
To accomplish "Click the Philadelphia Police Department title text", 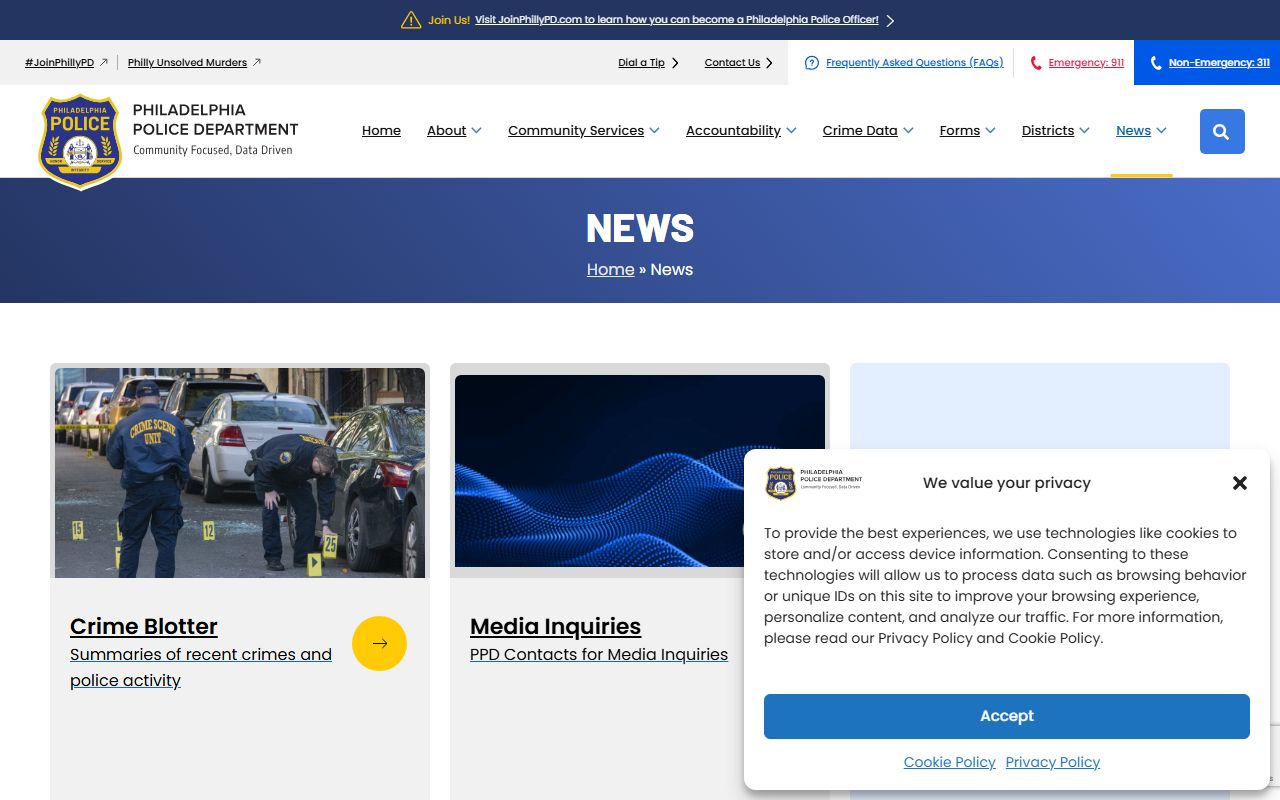I will (215, 120).
